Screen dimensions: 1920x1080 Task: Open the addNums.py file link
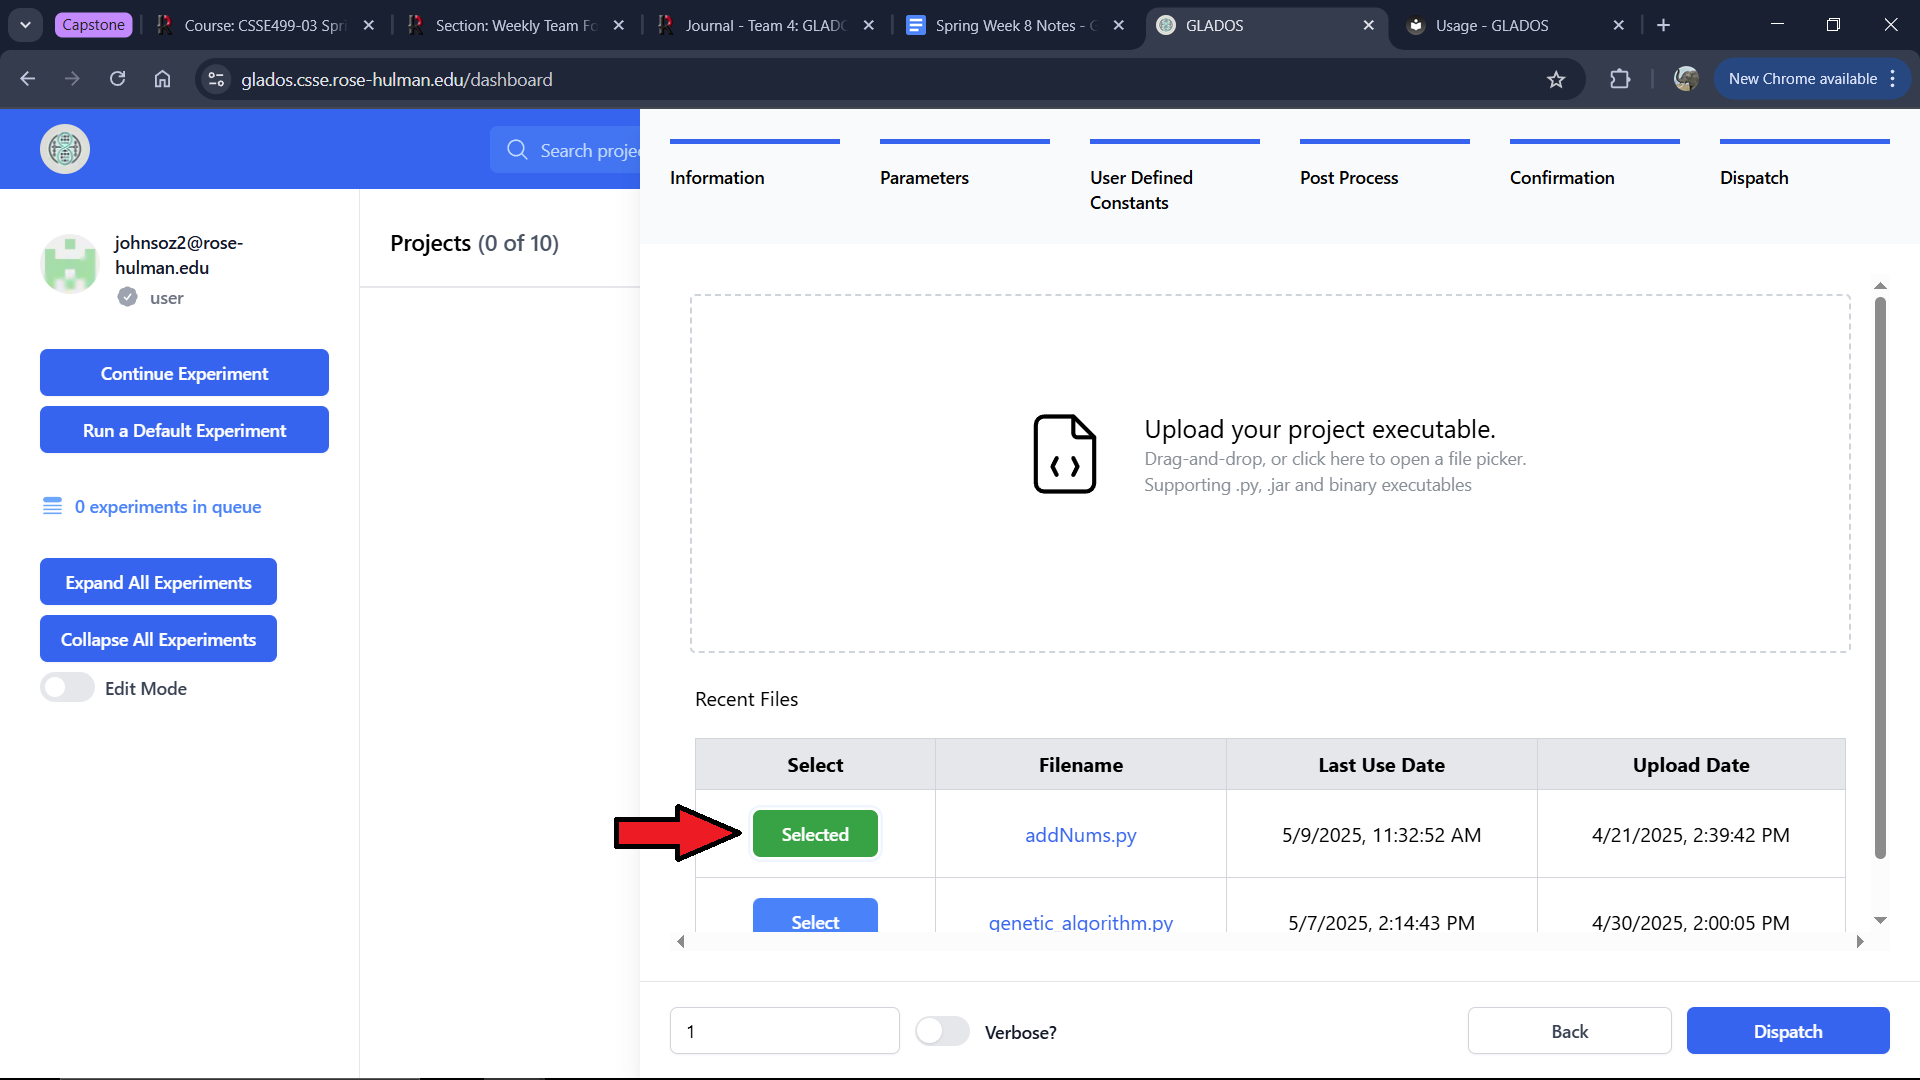[1080, 835]
